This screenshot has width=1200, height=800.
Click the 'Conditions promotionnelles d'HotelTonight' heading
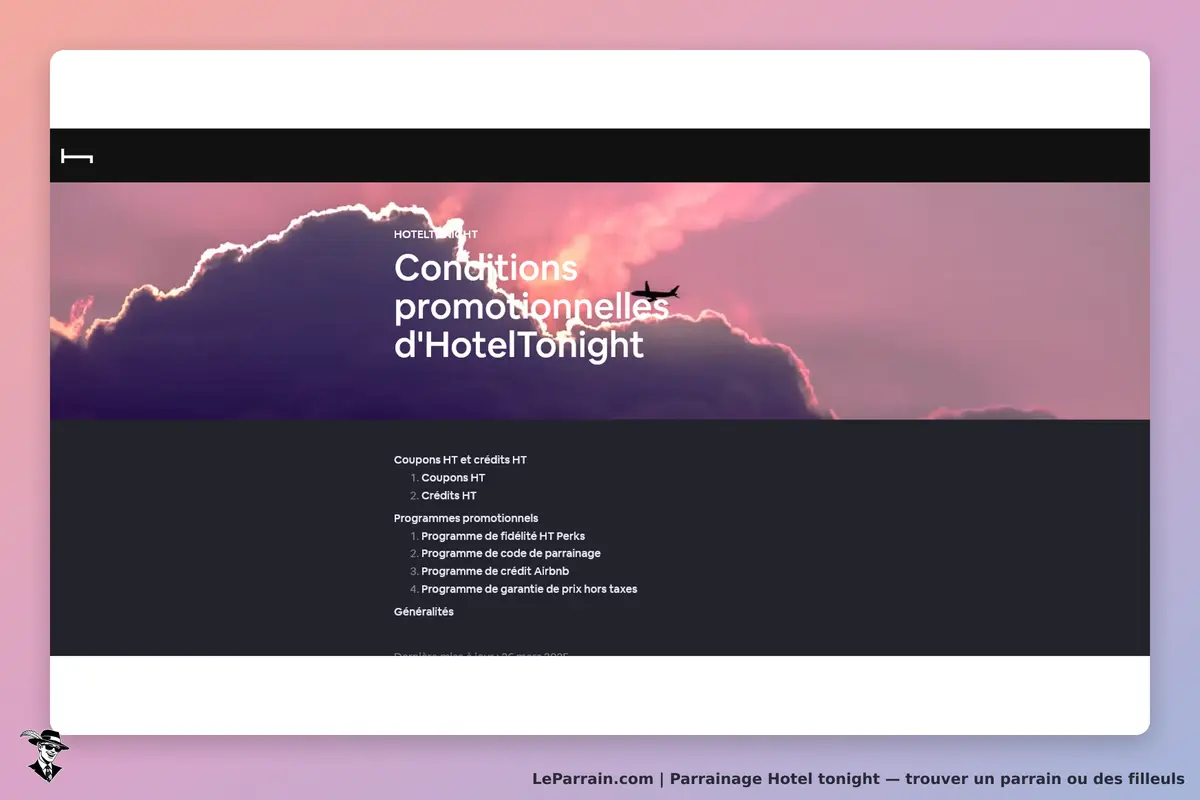531,306
